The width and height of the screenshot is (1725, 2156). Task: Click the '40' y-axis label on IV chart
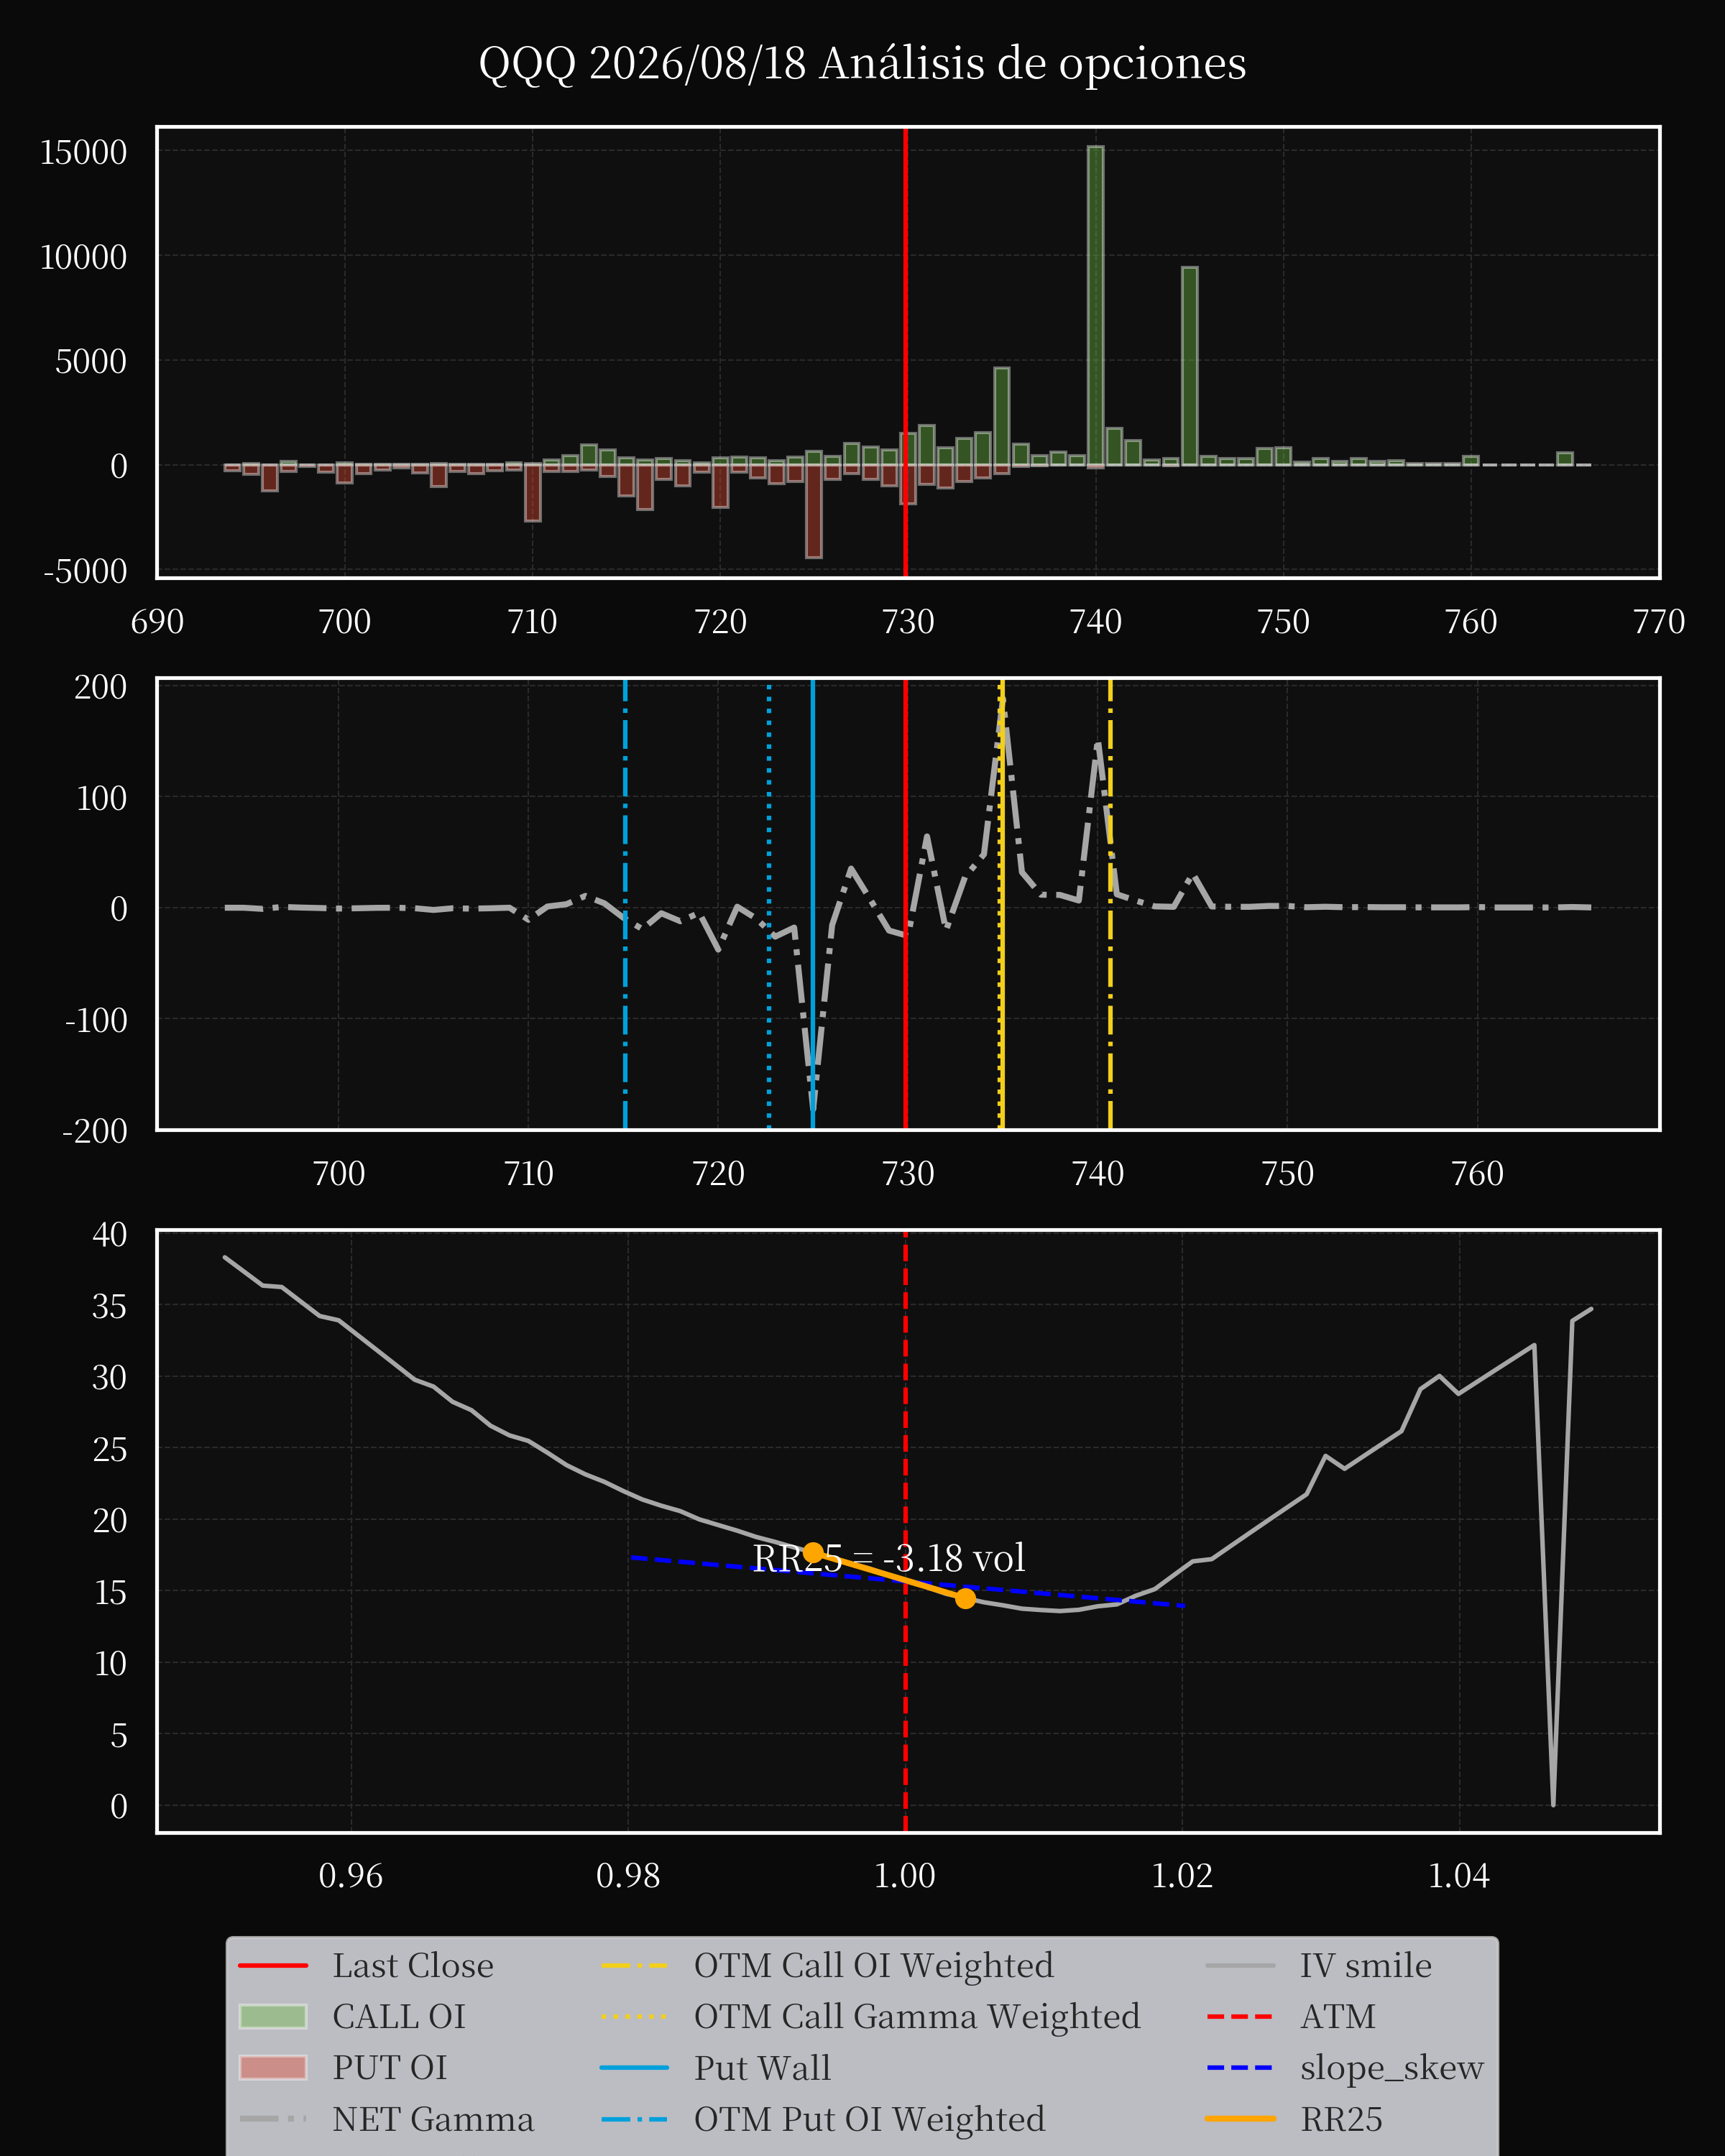(x=110, y=1235)
